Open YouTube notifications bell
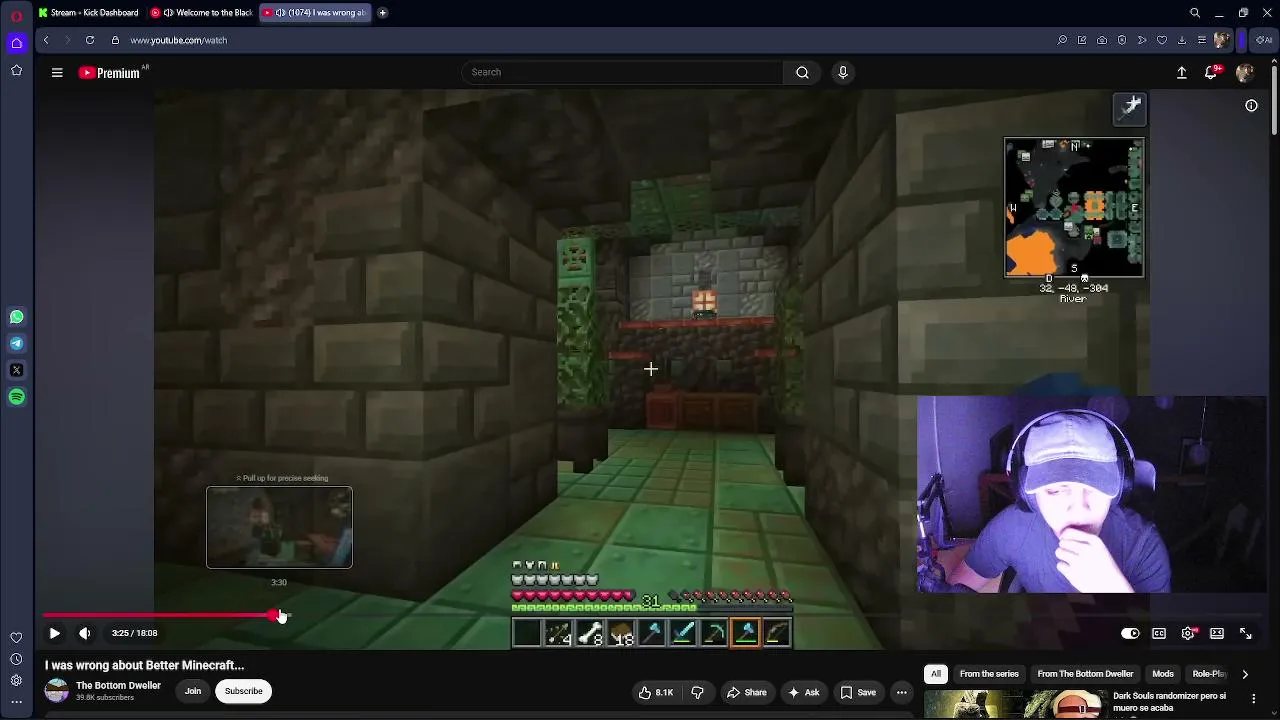This screenshot has height=720, width=1280. (1211, 72)
